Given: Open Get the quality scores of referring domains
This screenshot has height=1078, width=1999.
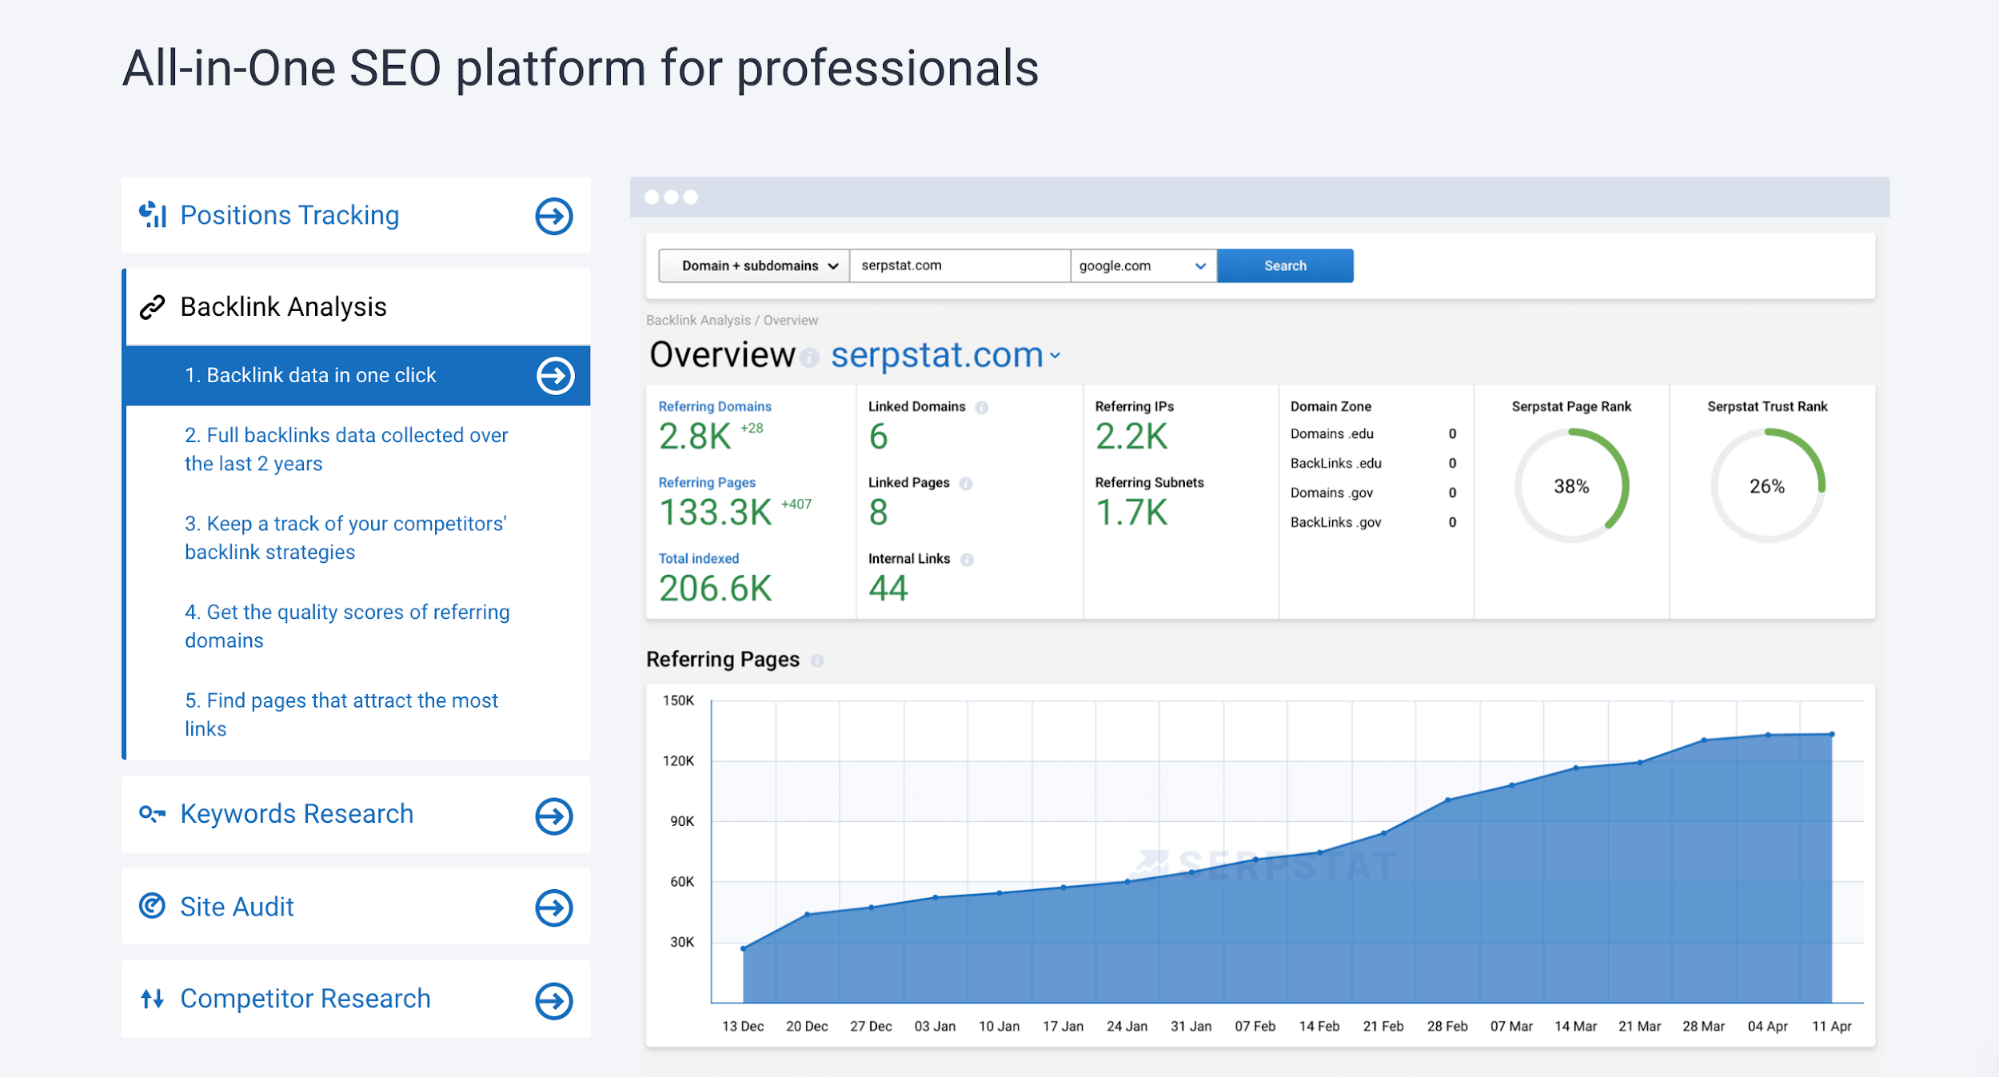Looking at the screenshot, I should click(347, 626).
